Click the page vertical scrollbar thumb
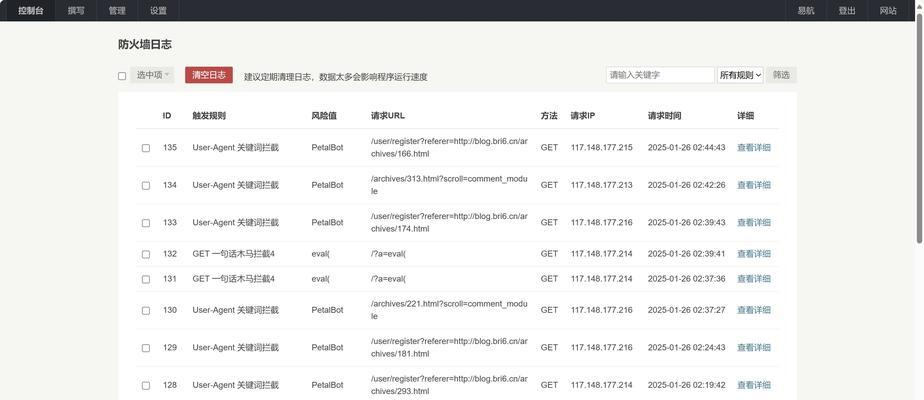This screenshot has width=924, height=400. coord(919,127)
